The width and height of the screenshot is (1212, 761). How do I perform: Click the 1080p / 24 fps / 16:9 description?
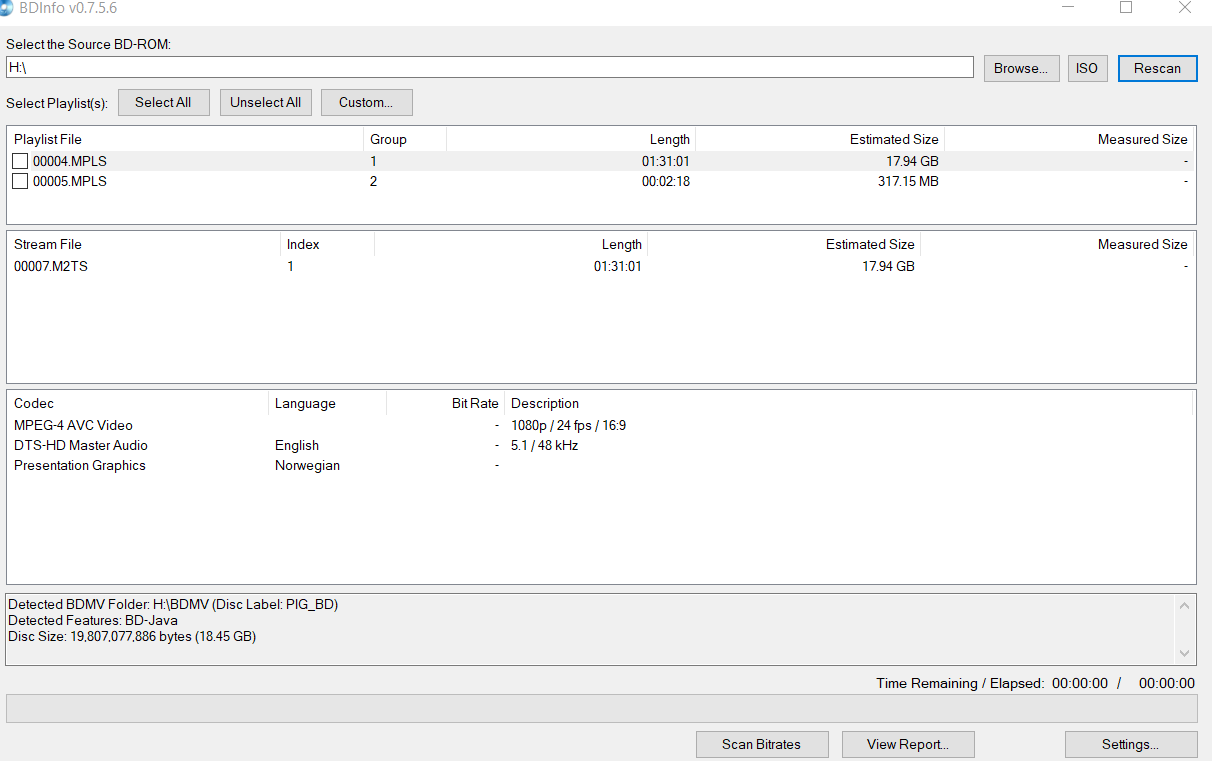(x=569, y=425)
